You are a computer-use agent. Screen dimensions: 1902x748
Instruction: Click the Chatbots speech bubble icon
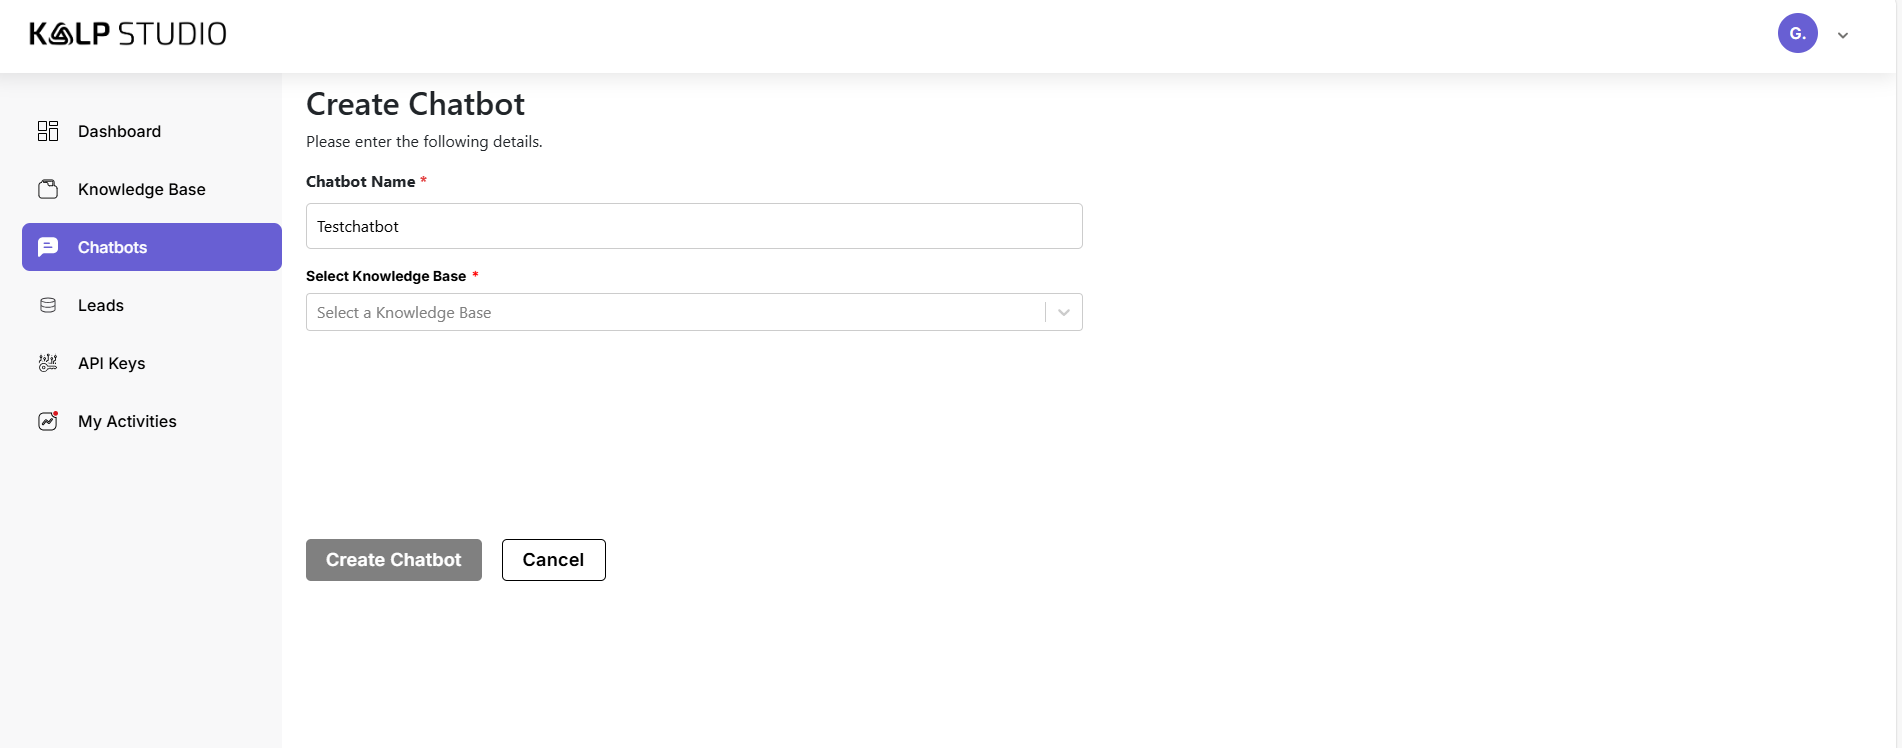pos(48,247)
